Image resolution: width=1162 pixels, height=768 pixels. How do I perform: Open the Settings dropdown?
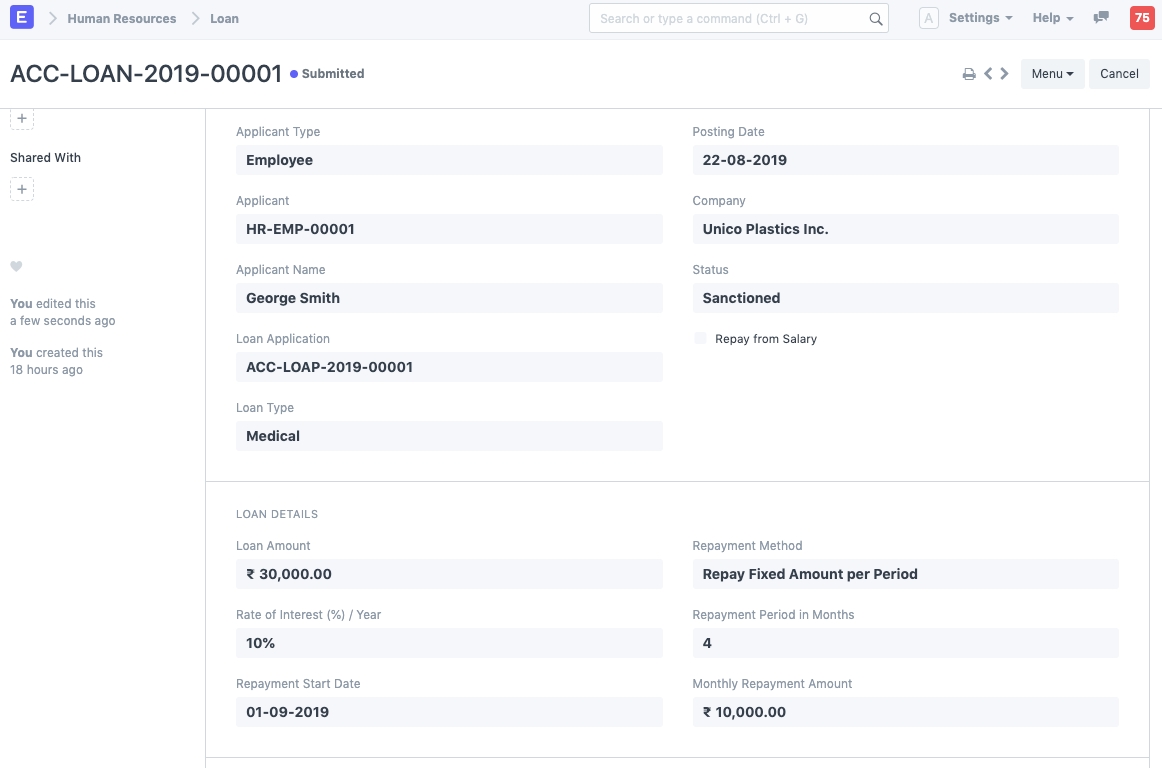click(980, 18)
